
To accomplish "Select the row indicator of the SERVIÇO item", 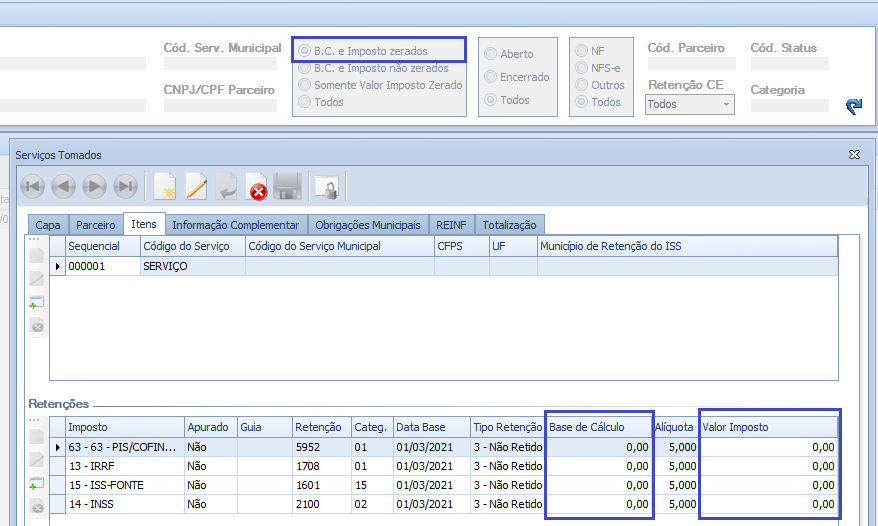I will click(58, 266).
